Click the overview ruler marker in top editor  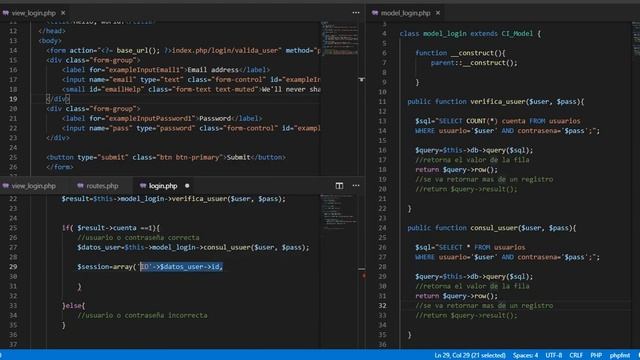362,80
